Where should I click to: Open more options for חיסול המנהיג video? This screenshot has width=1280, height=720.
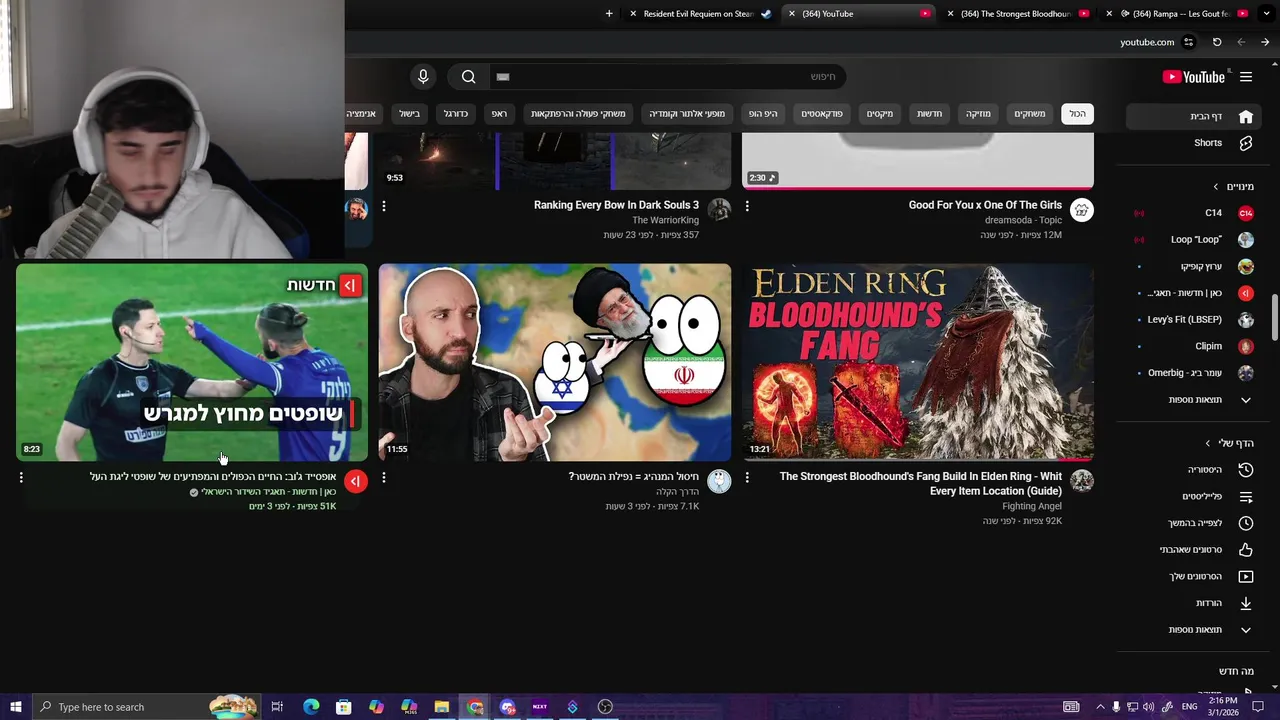point(384,478)
